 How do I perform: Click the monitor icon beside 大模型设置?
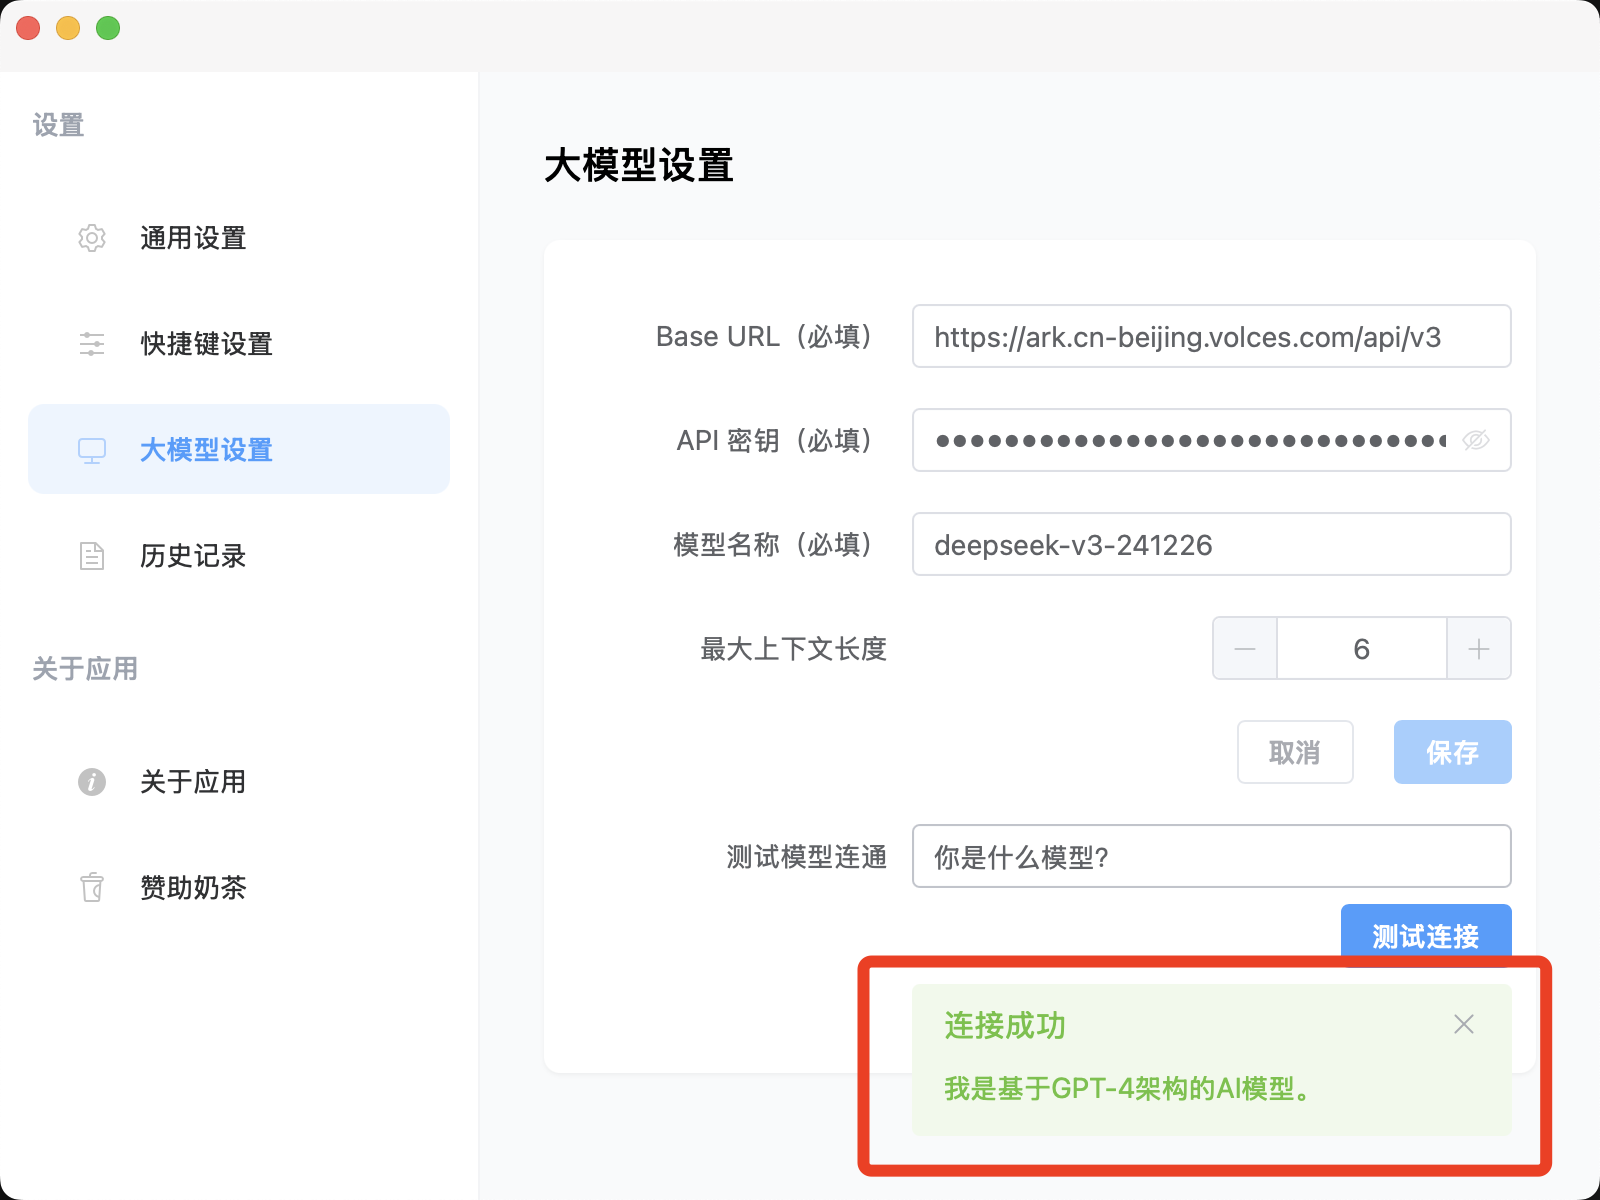(x=92, y=450)
